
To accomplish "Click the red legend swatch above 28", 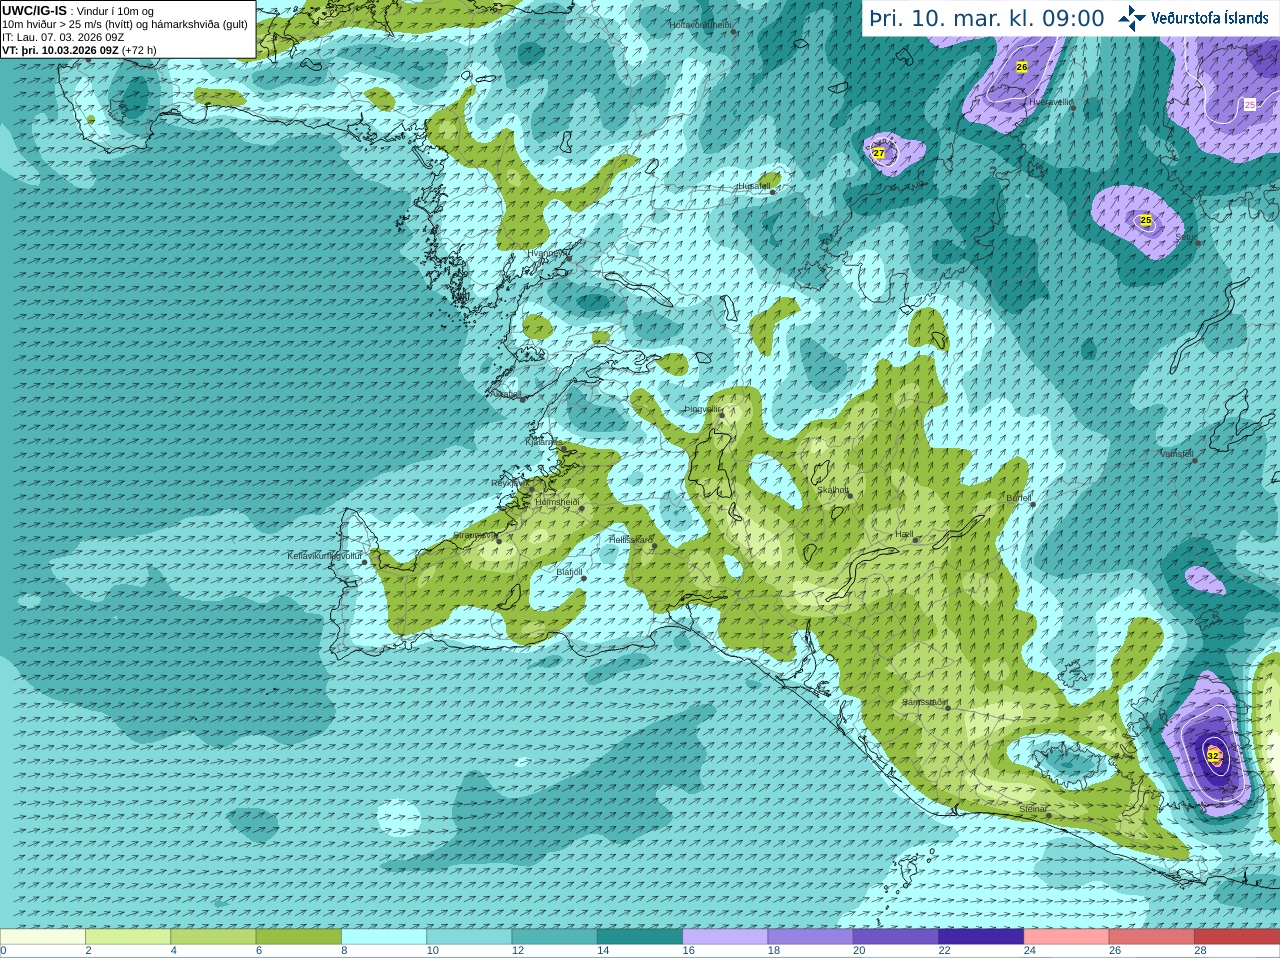I will [x=1237, y=937].
